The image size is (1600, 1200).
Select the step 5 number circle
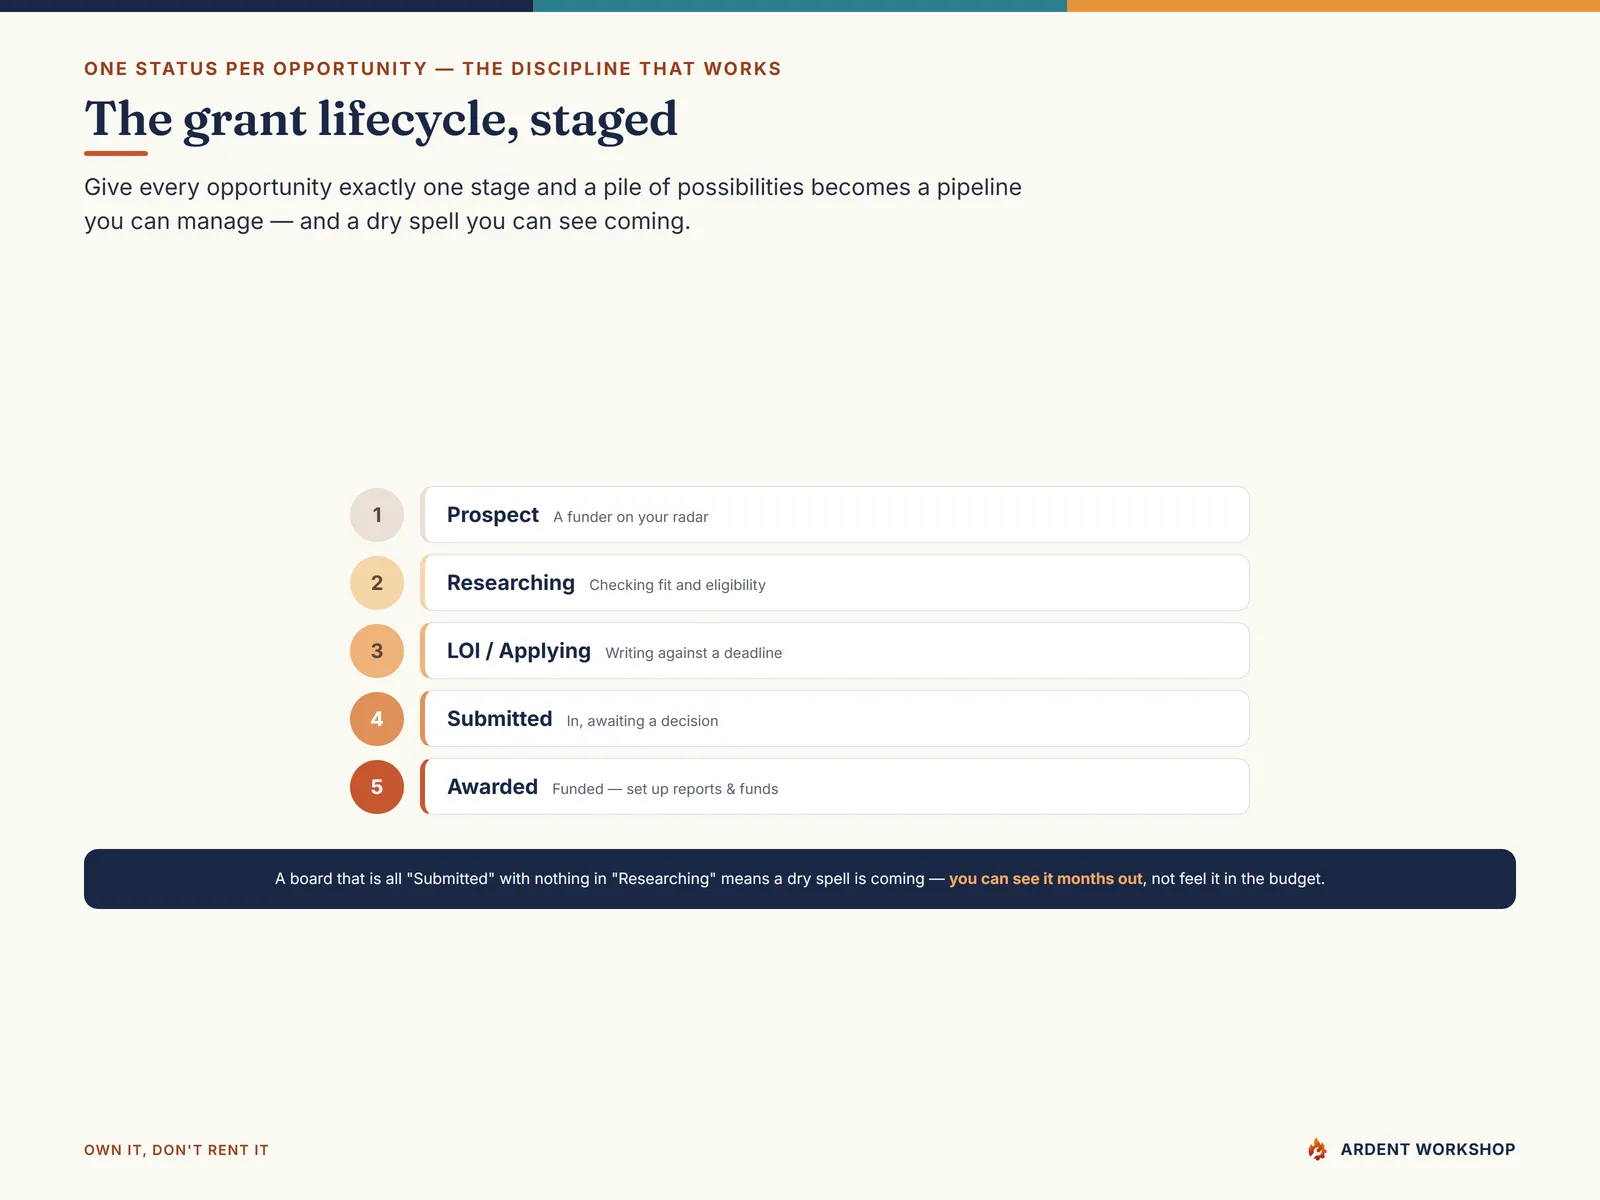click(377, 787)
